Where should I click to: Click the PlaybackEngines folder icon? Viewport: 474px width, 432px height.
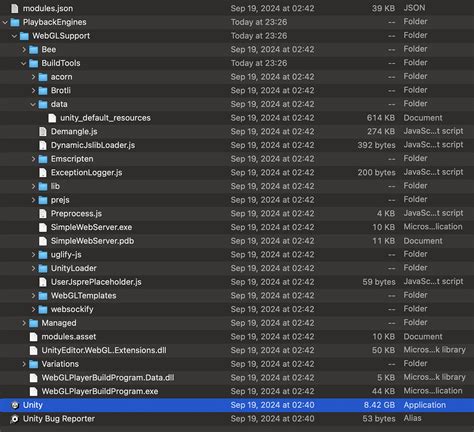click(15, 22)
